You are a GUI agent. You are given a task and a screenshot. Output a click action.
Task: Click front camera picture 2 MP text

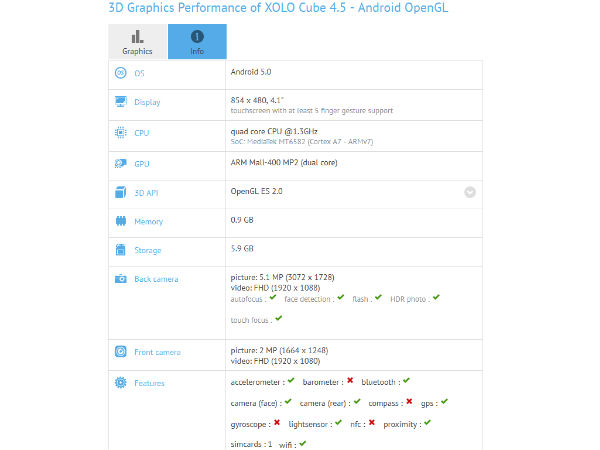[x=279, y=350]
